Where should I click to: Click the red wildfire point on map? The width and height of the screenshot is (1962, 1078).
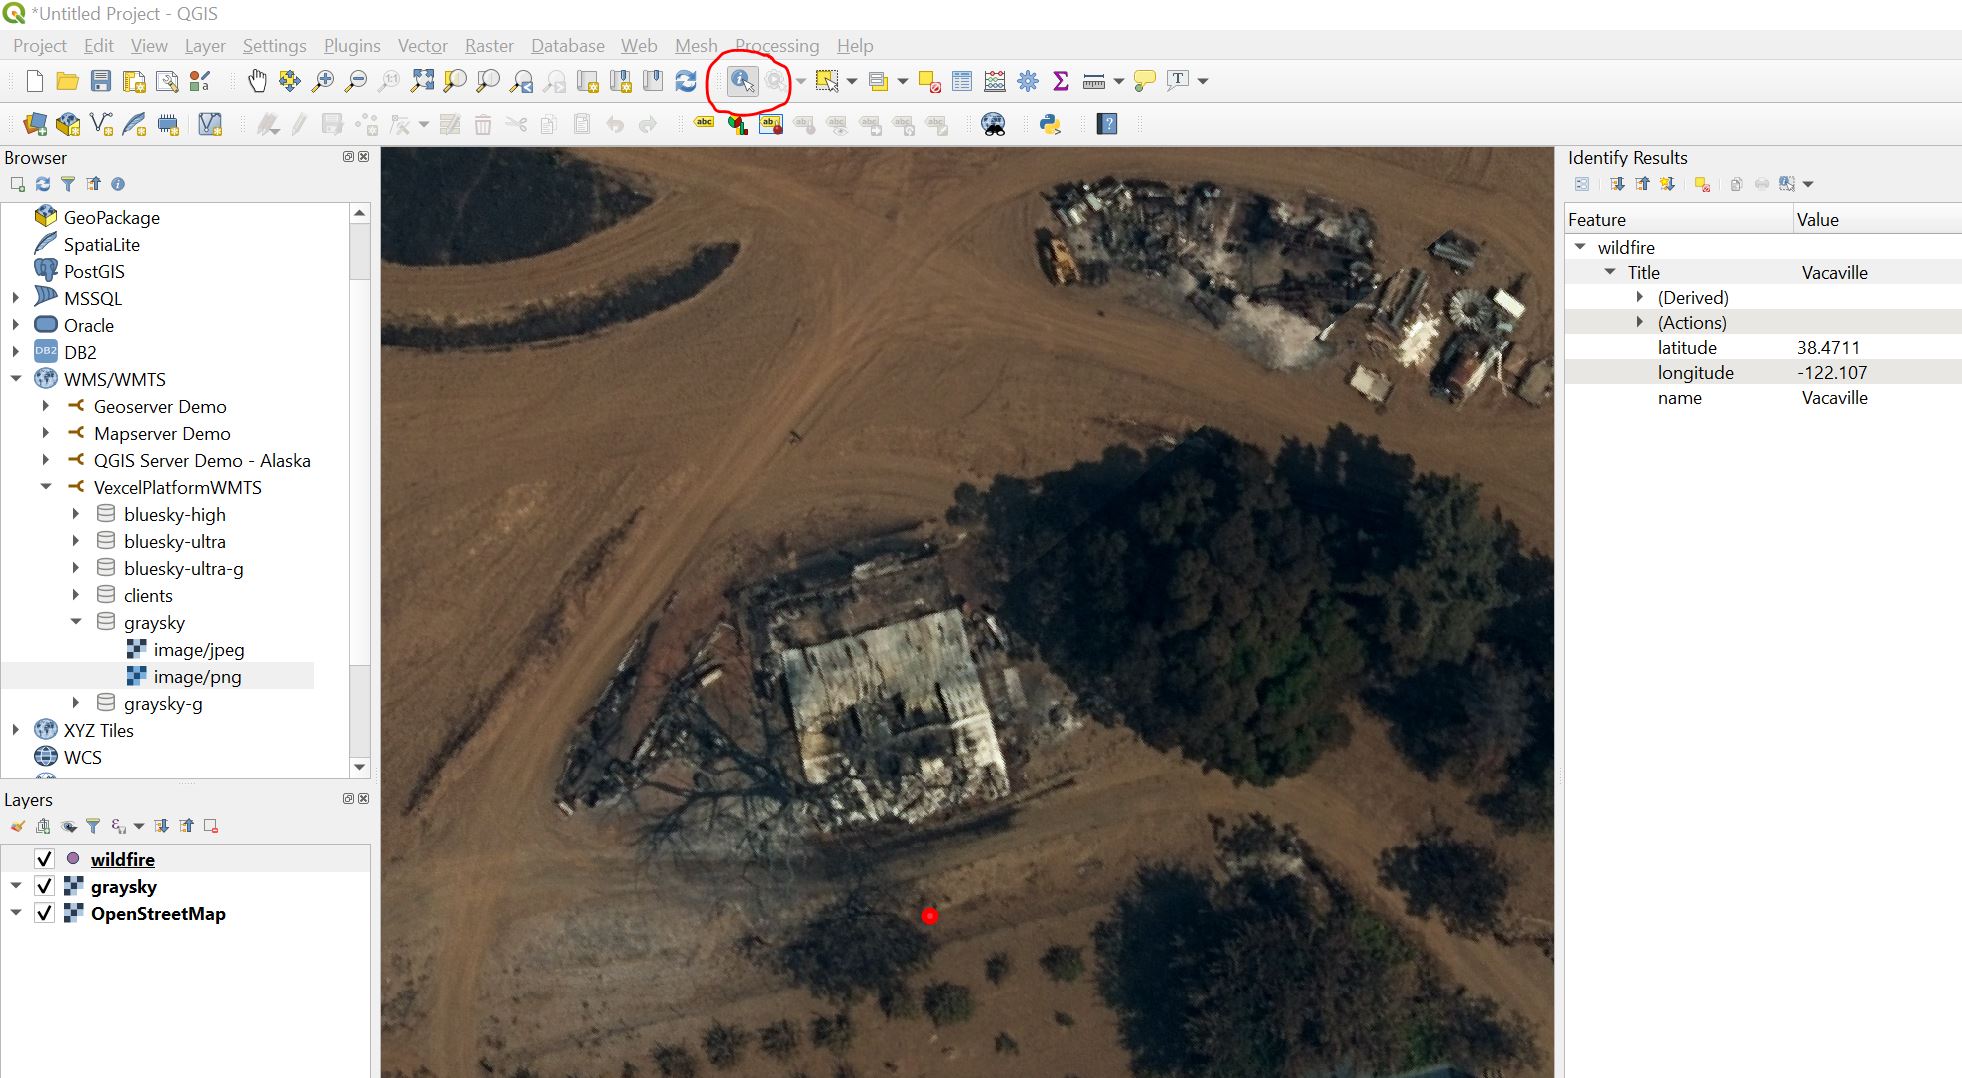(930, 915)
